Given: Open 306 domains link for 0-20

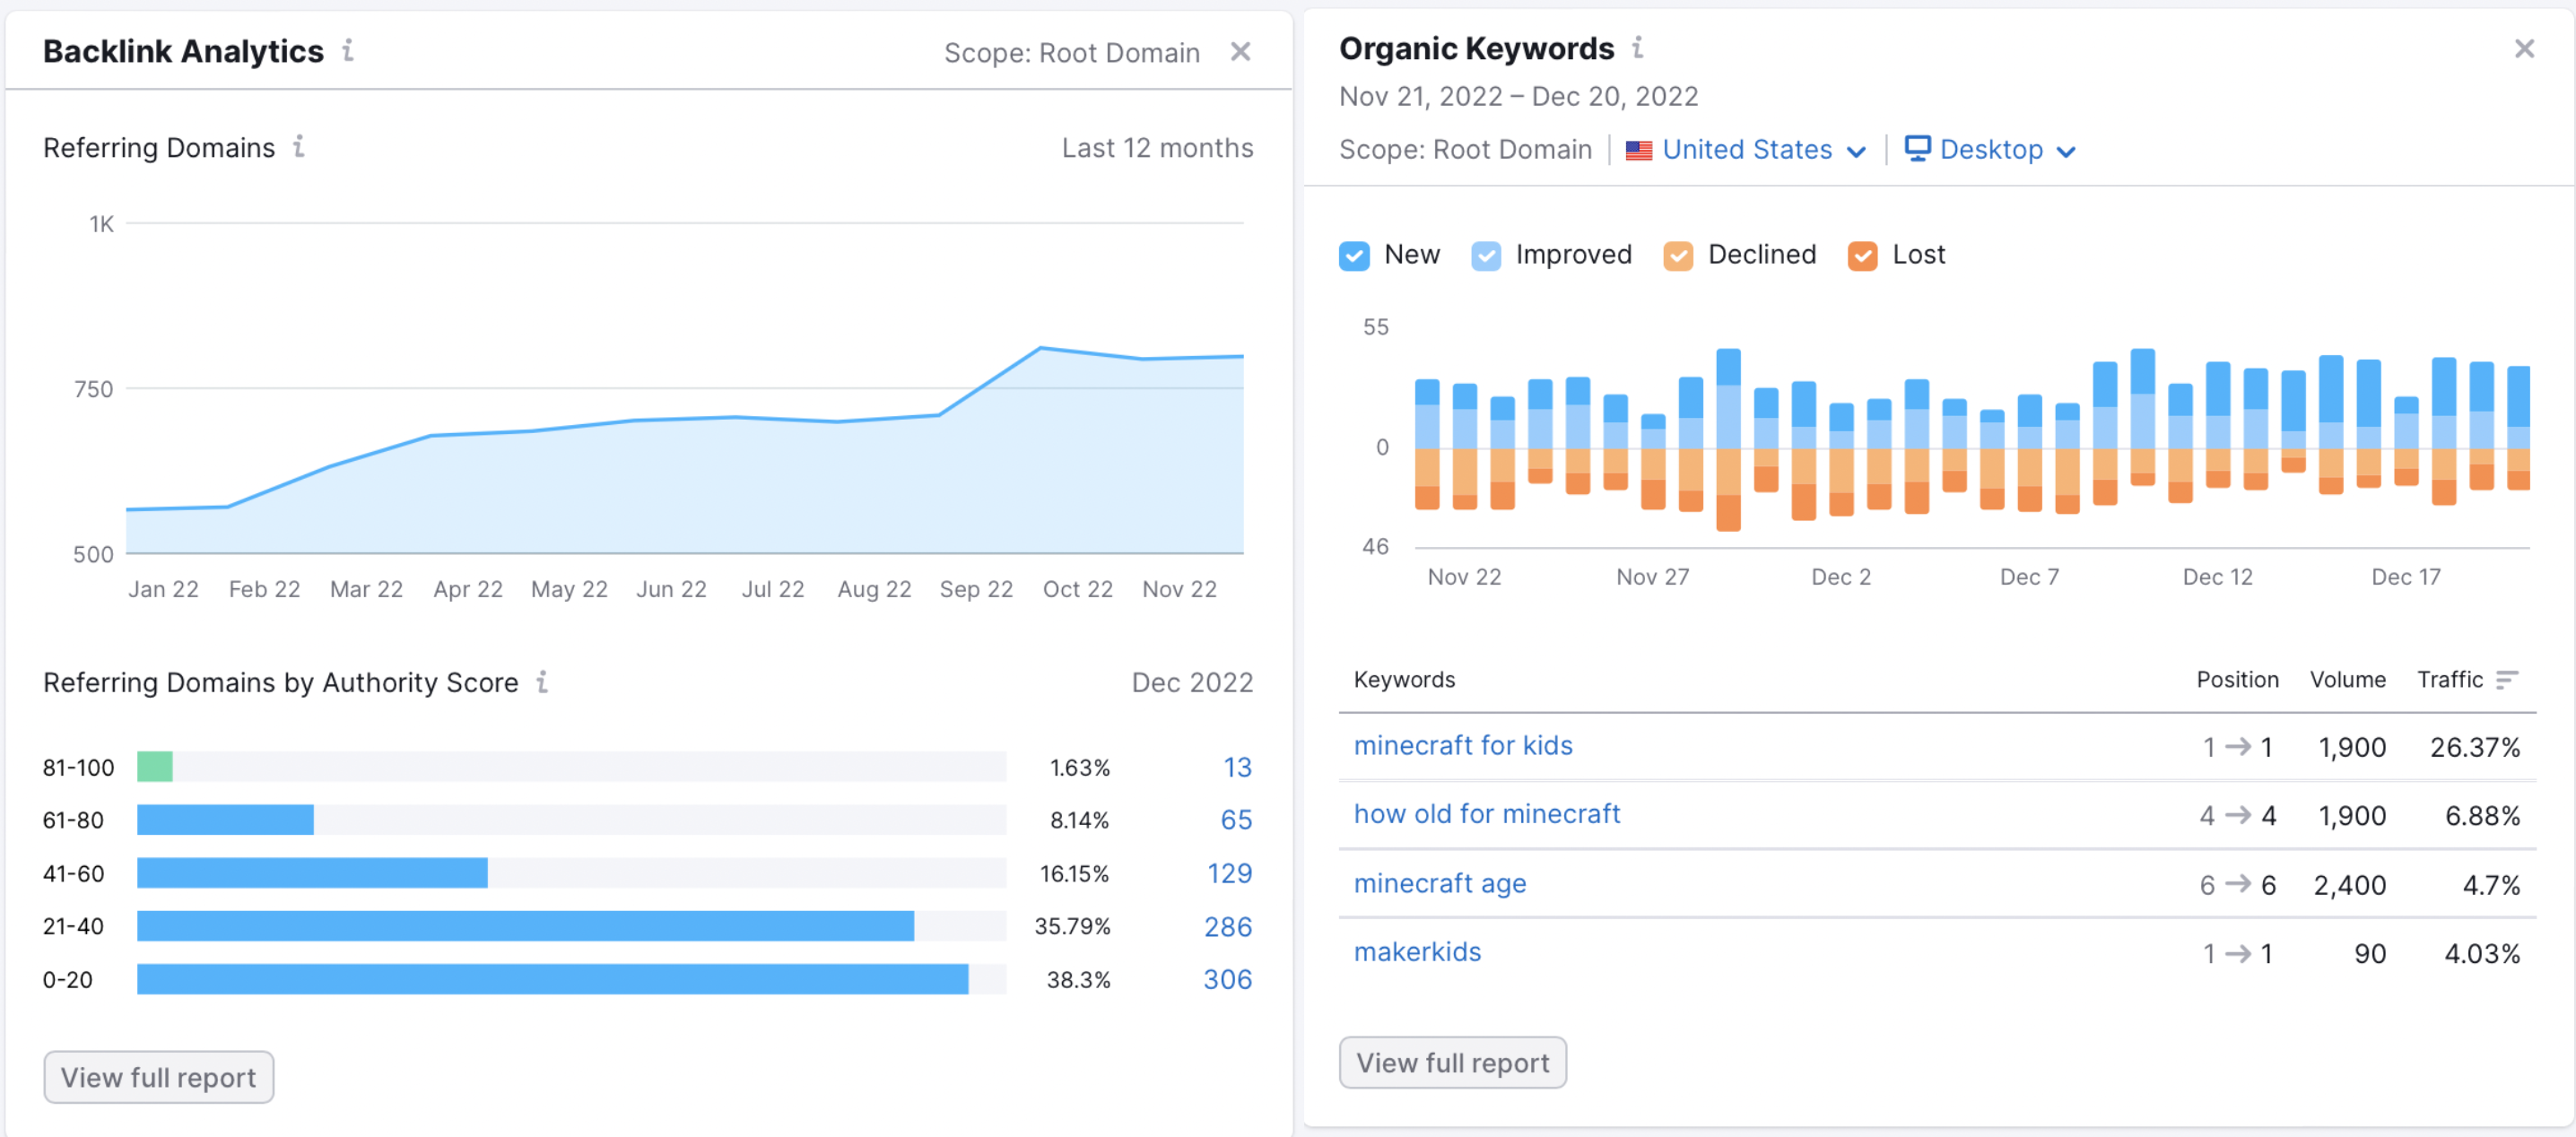Looking at the screenshot, I should [1228, 979].
